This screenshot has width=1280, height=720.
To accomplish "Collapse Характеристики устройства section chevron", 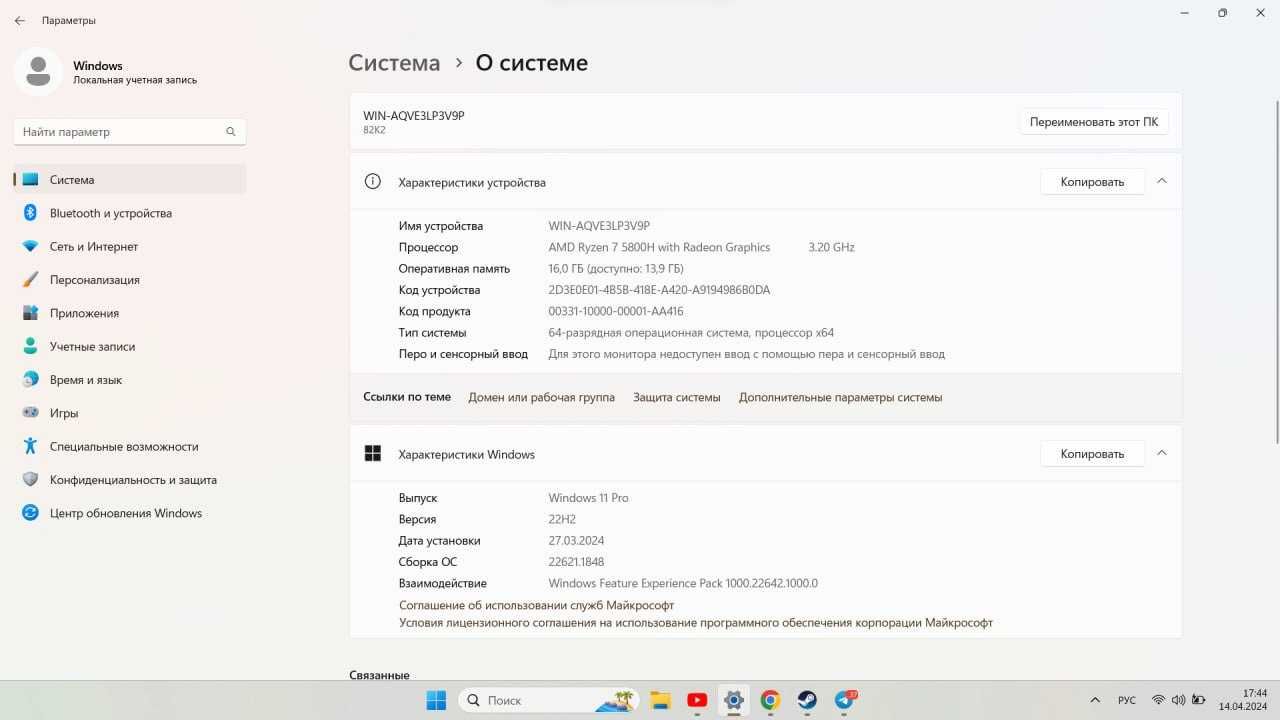I will (1162, 181).
